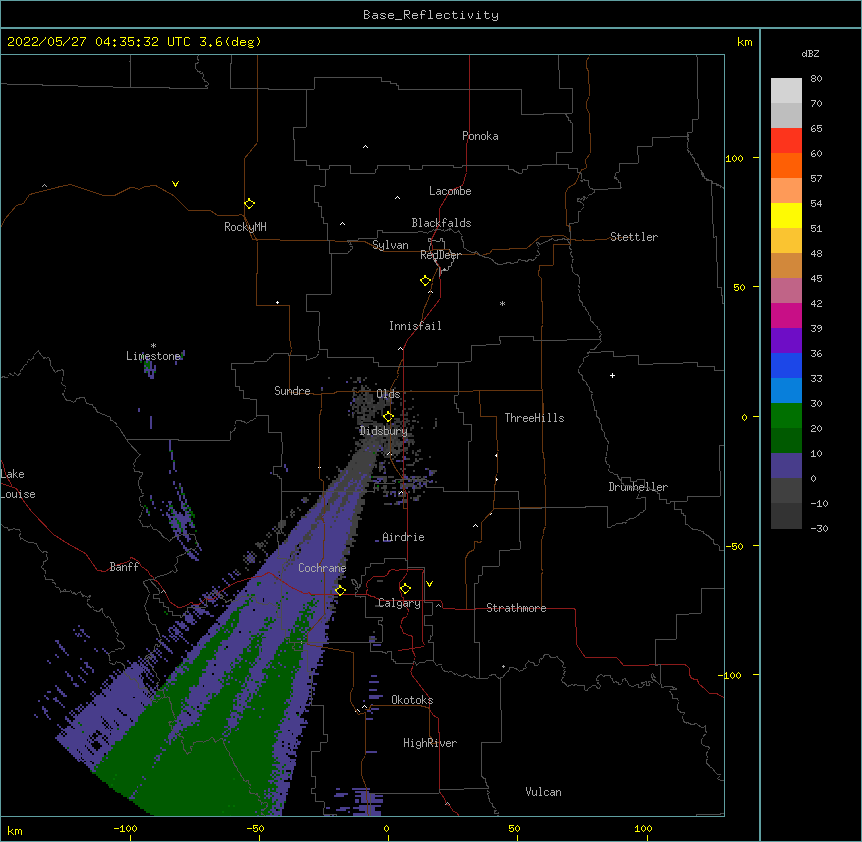The height and width of the screenshot is (842, 862).
Task: Click the yellow diamond marker south of Cochrane
Action: [340, 590]
